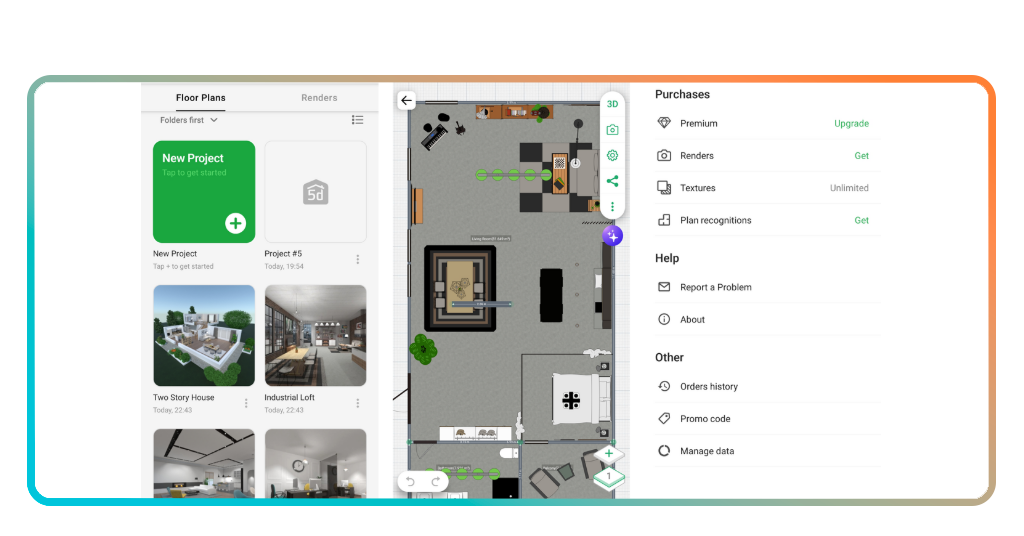Select the dining table on the rug
Screen dimensions: 1024x536
click(460, 287)
